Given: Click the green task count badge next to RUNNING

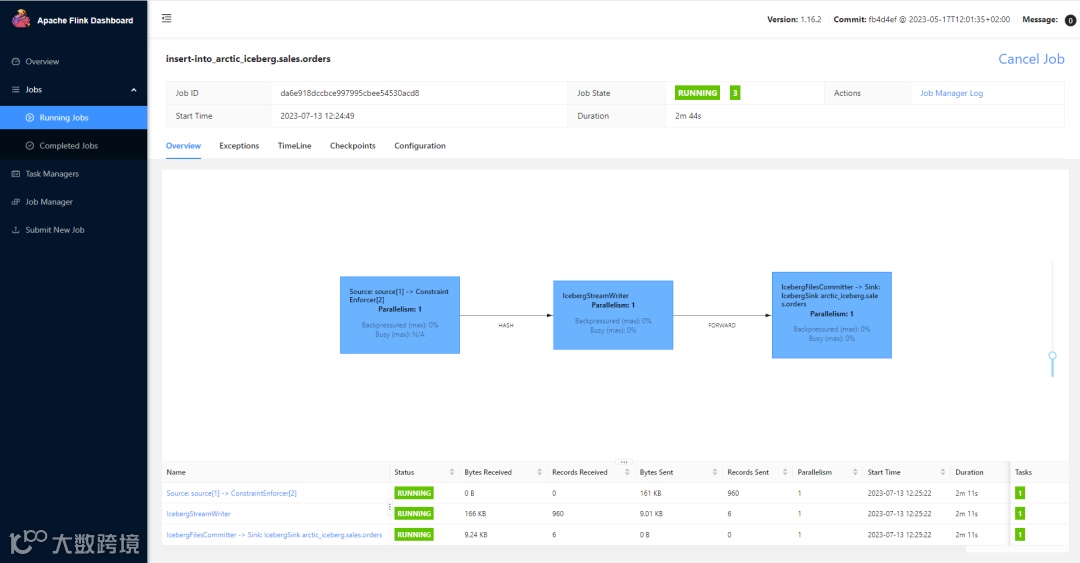Looking at the screenshot, I should point(735,93).
